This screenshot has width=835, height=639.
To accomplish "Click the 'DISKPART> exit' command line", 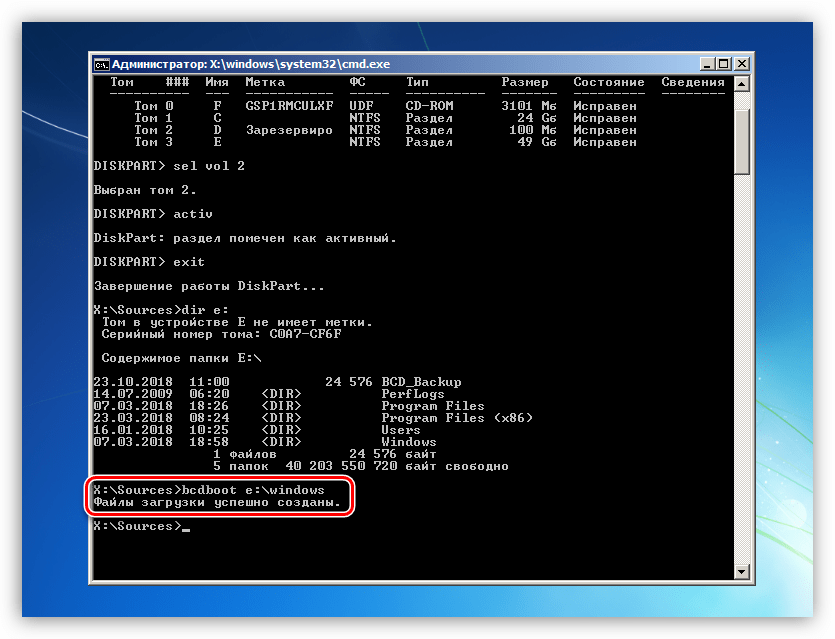I will [149, 262].
